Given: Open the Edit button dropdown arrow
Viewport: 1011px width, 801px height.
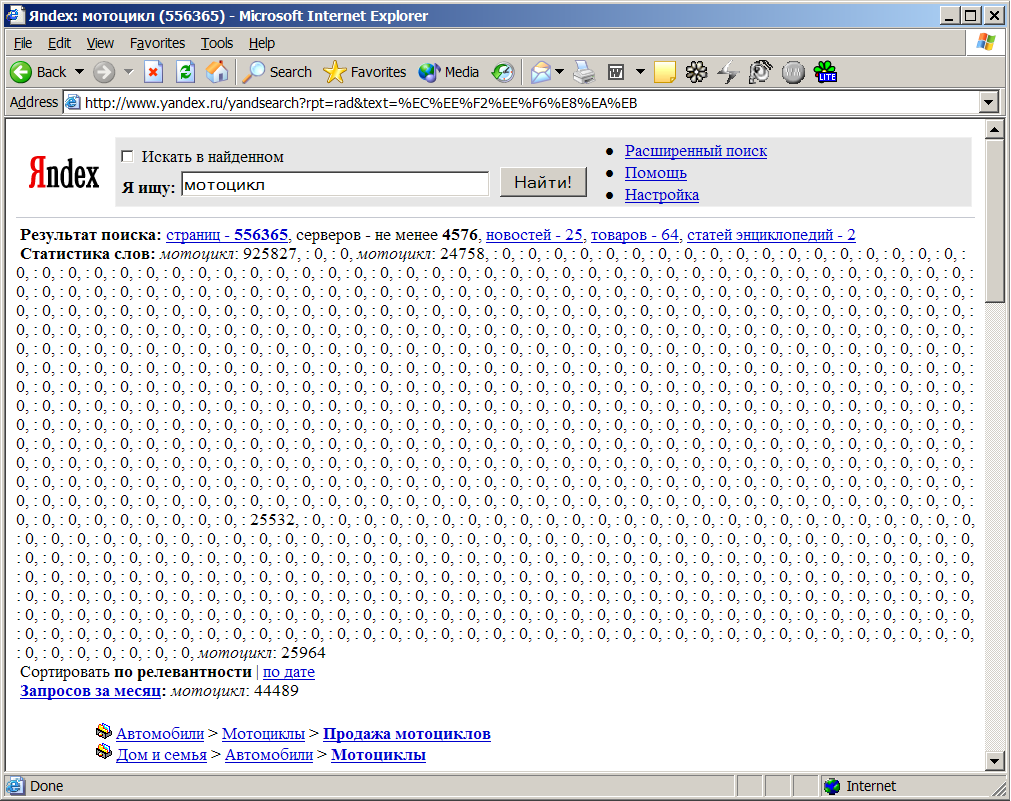Looking at the screenshot, I should (x=640, y=72).
